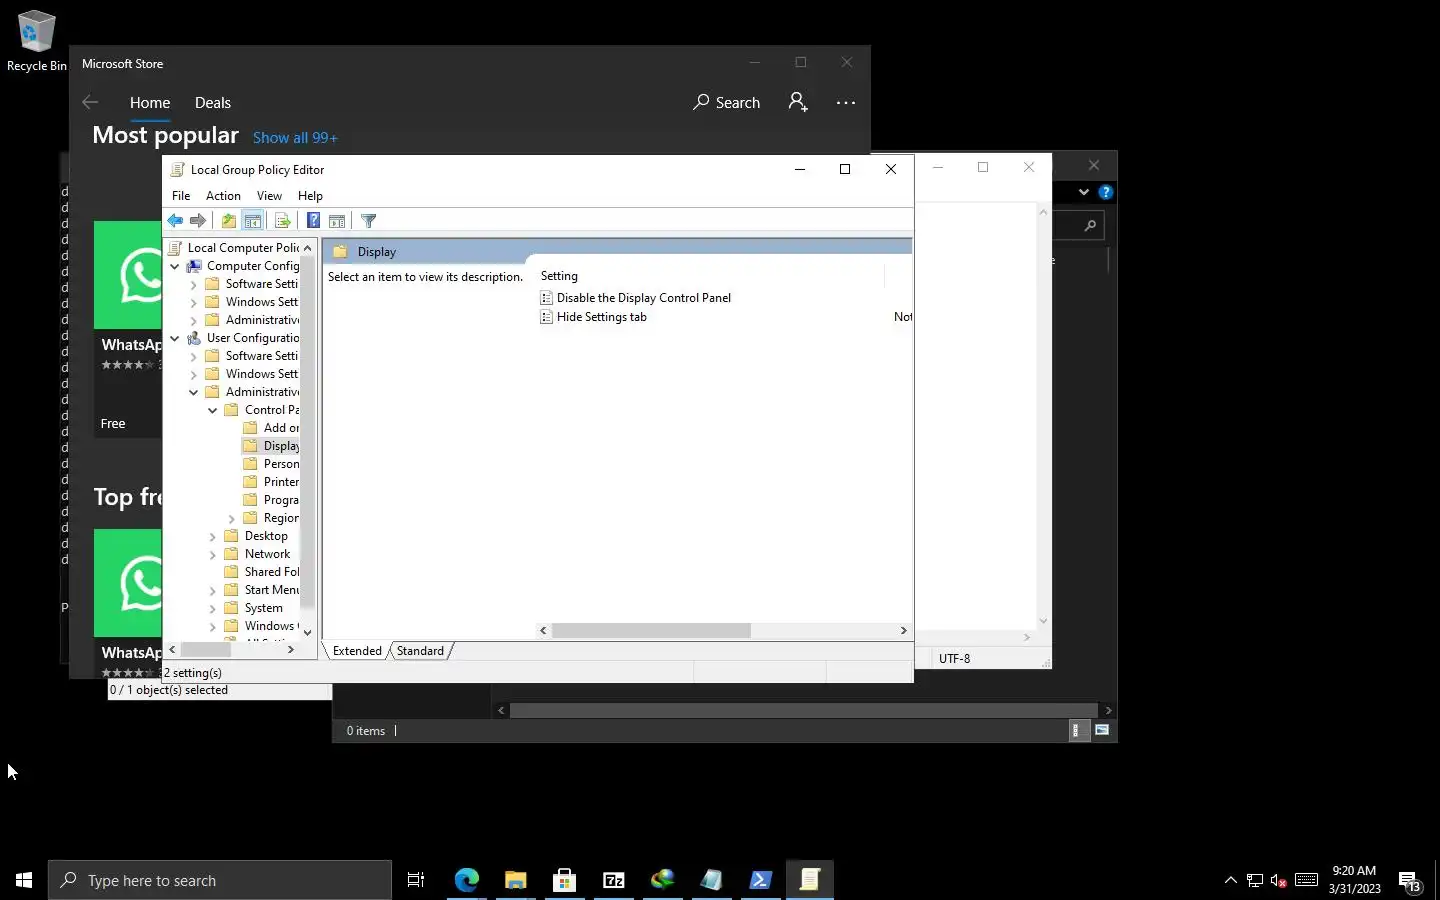Open the Deals tab in Microsoft Store
This screenshot has height=900, width=1440.
coord(213,103)
